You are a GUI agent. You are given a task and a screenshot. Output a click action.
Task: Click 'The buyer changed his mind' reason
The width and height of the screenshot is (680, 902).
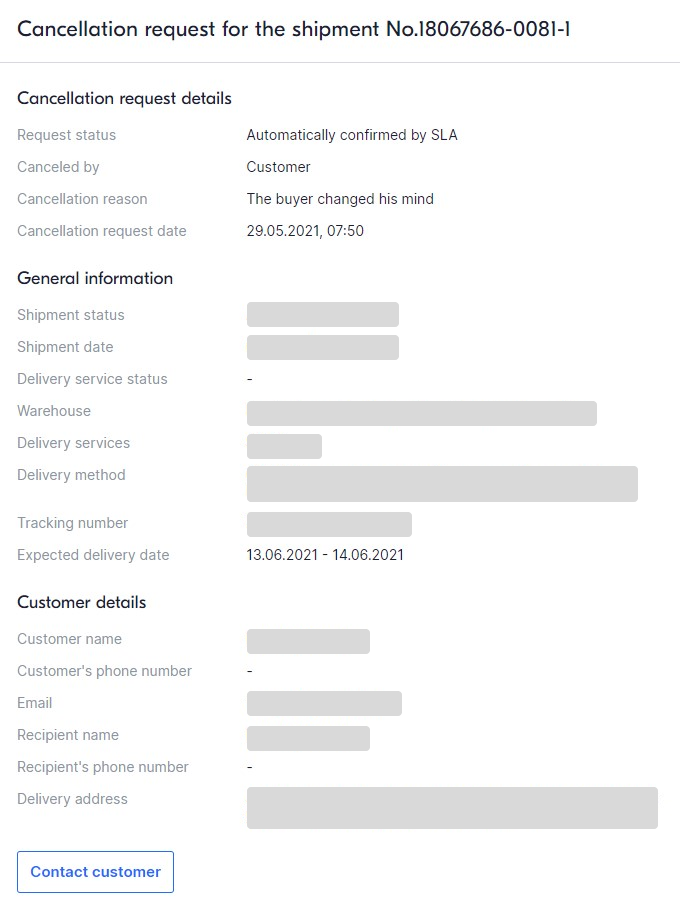click(340, 199)
